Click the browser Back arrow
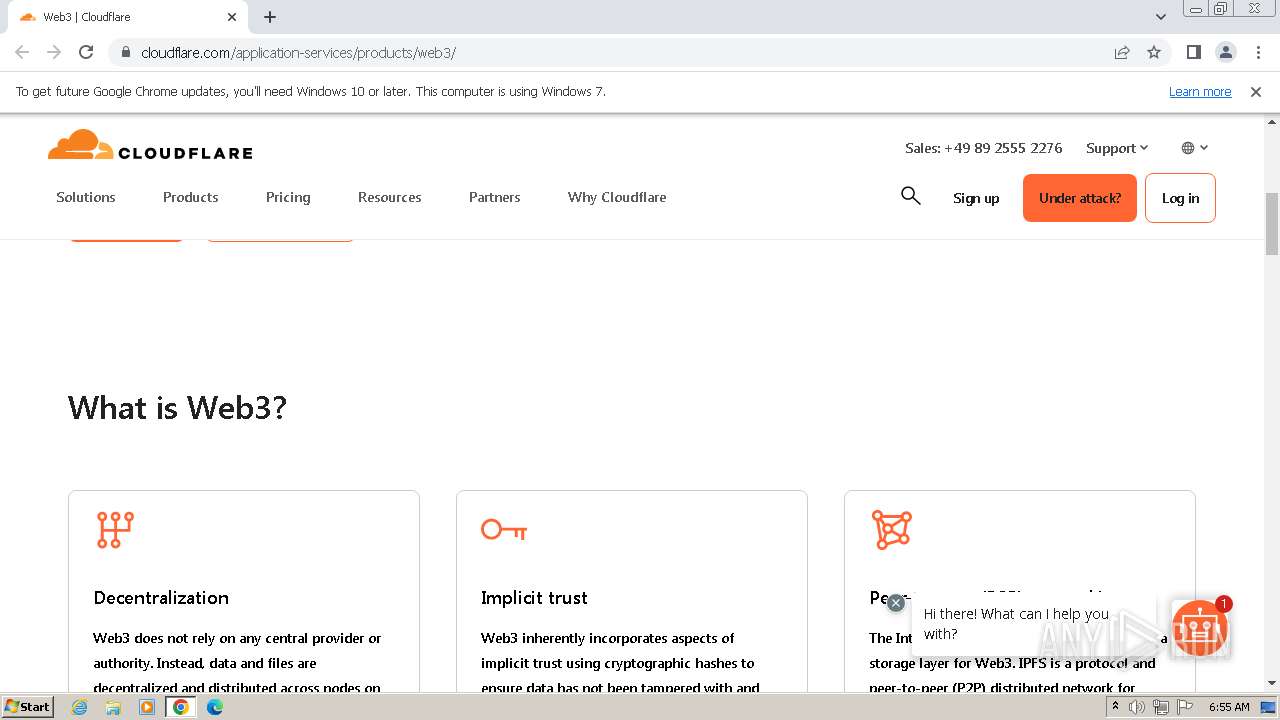This screenshot has height=720, width=1280. pos(22,52)
